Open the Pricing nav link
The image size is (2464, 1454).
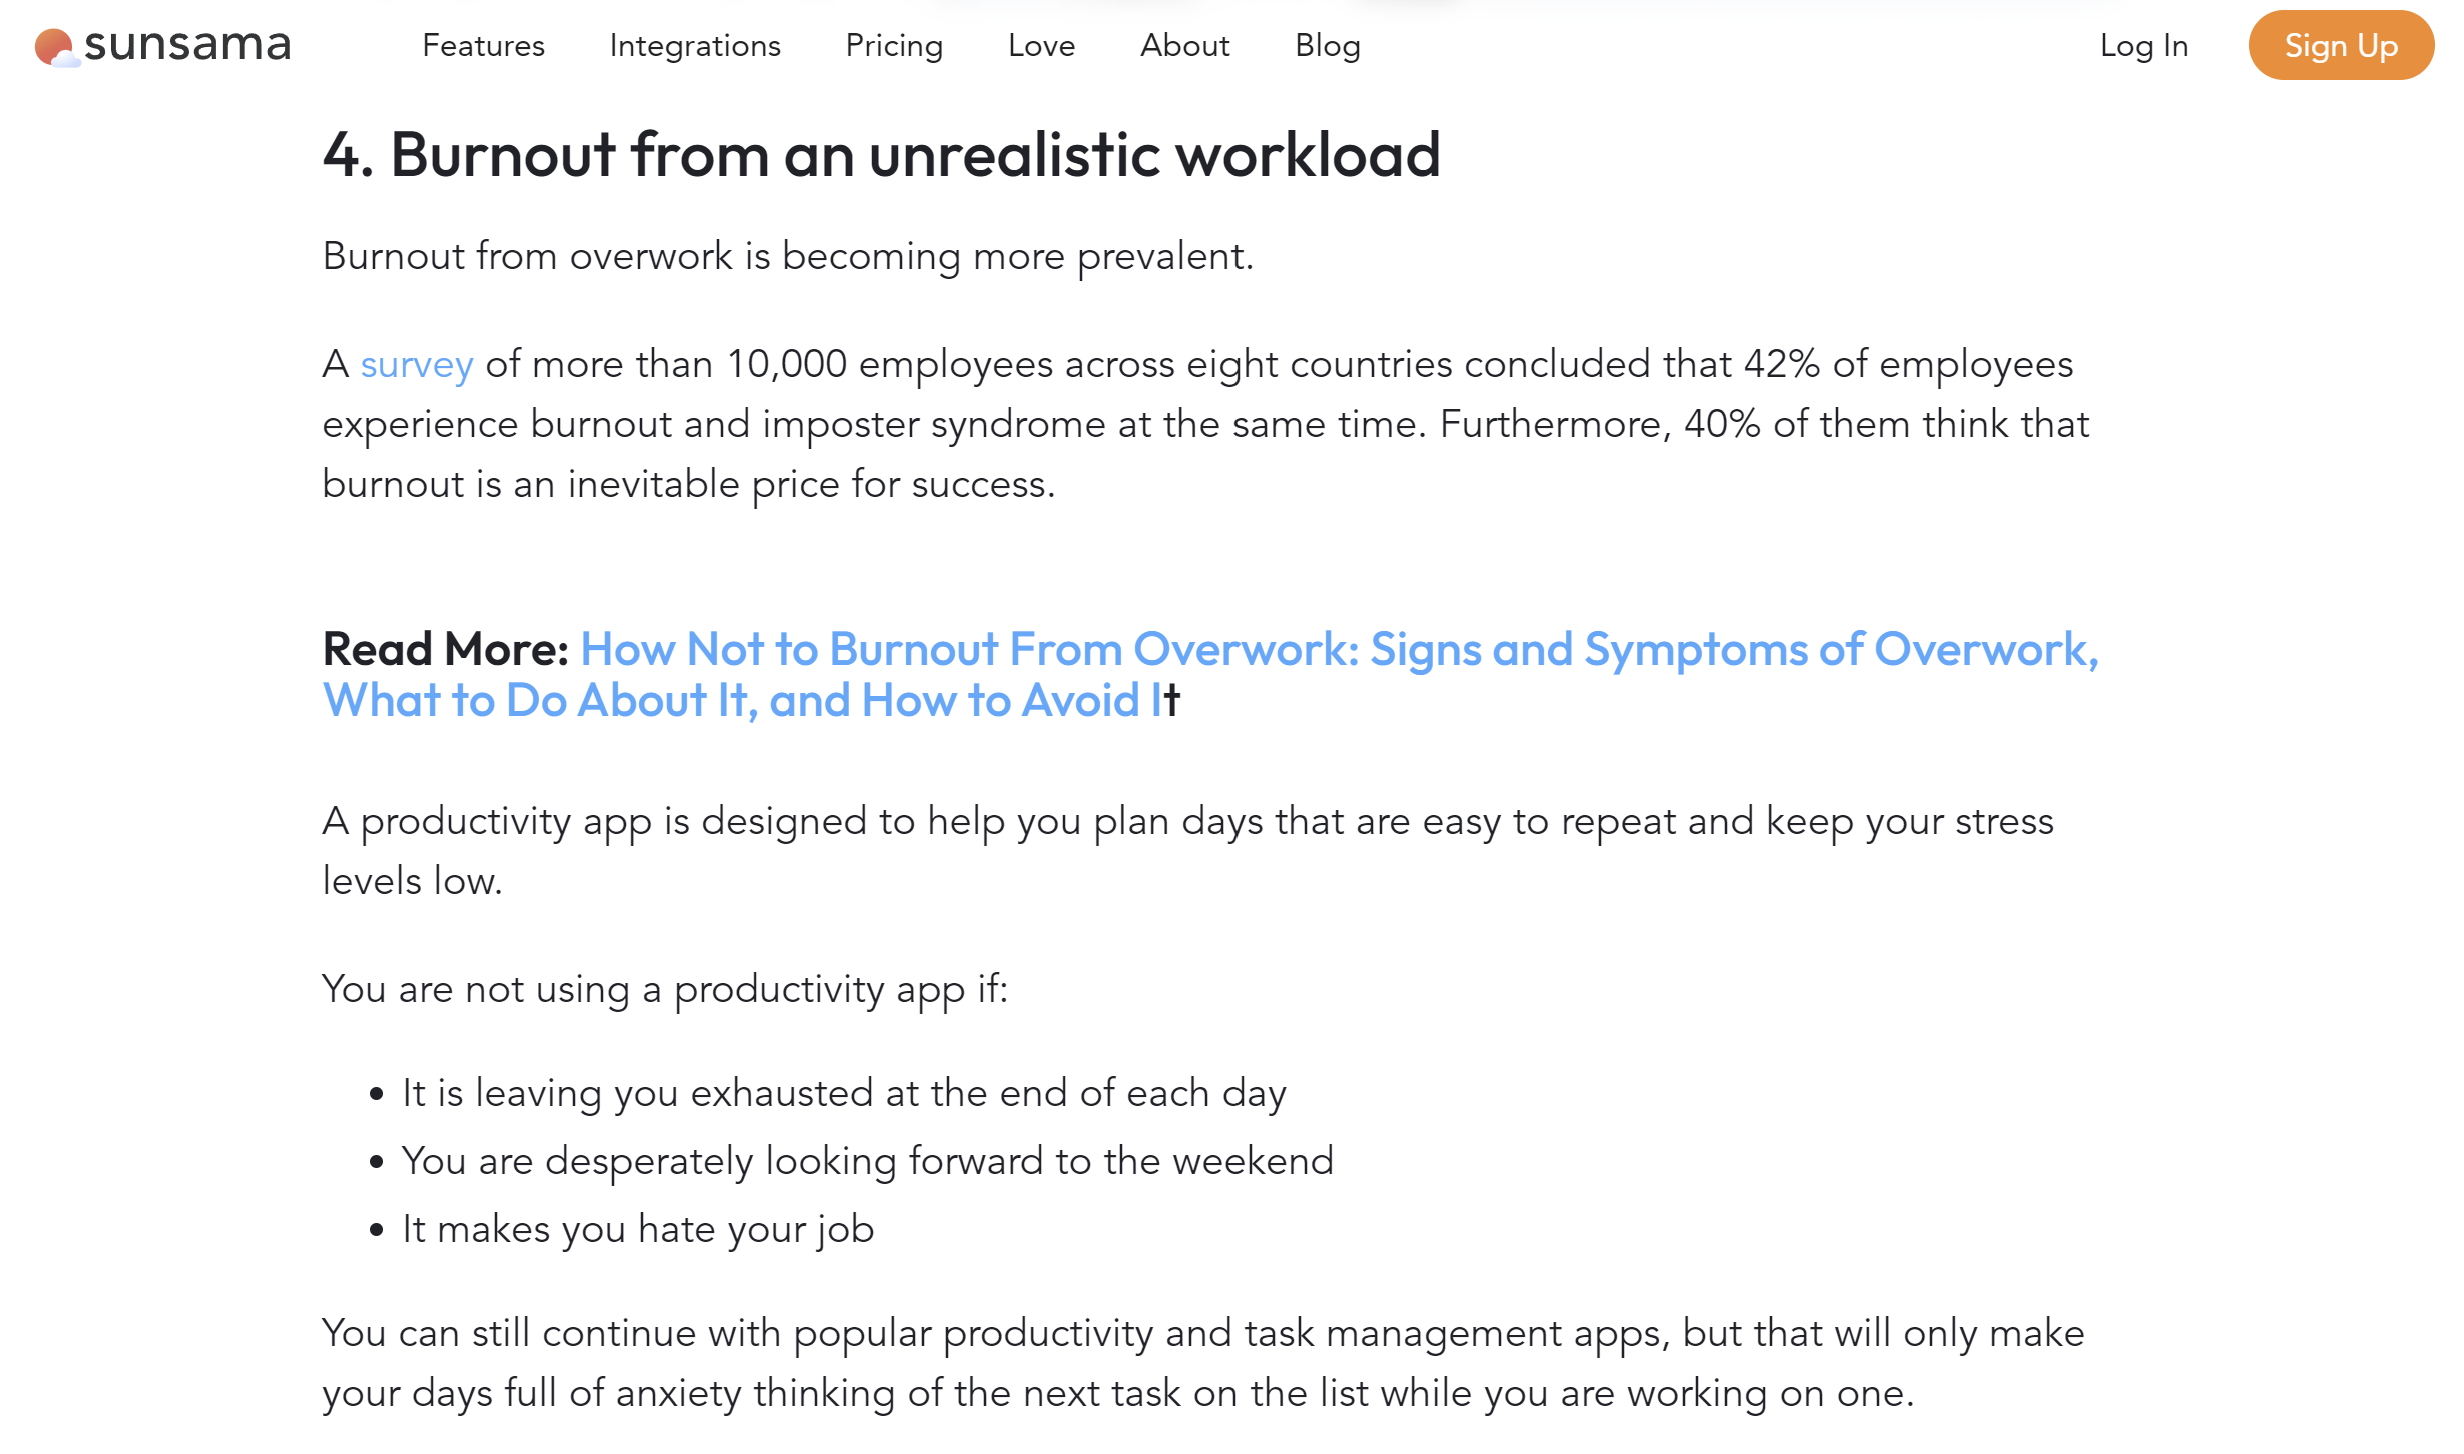point(894,46)
